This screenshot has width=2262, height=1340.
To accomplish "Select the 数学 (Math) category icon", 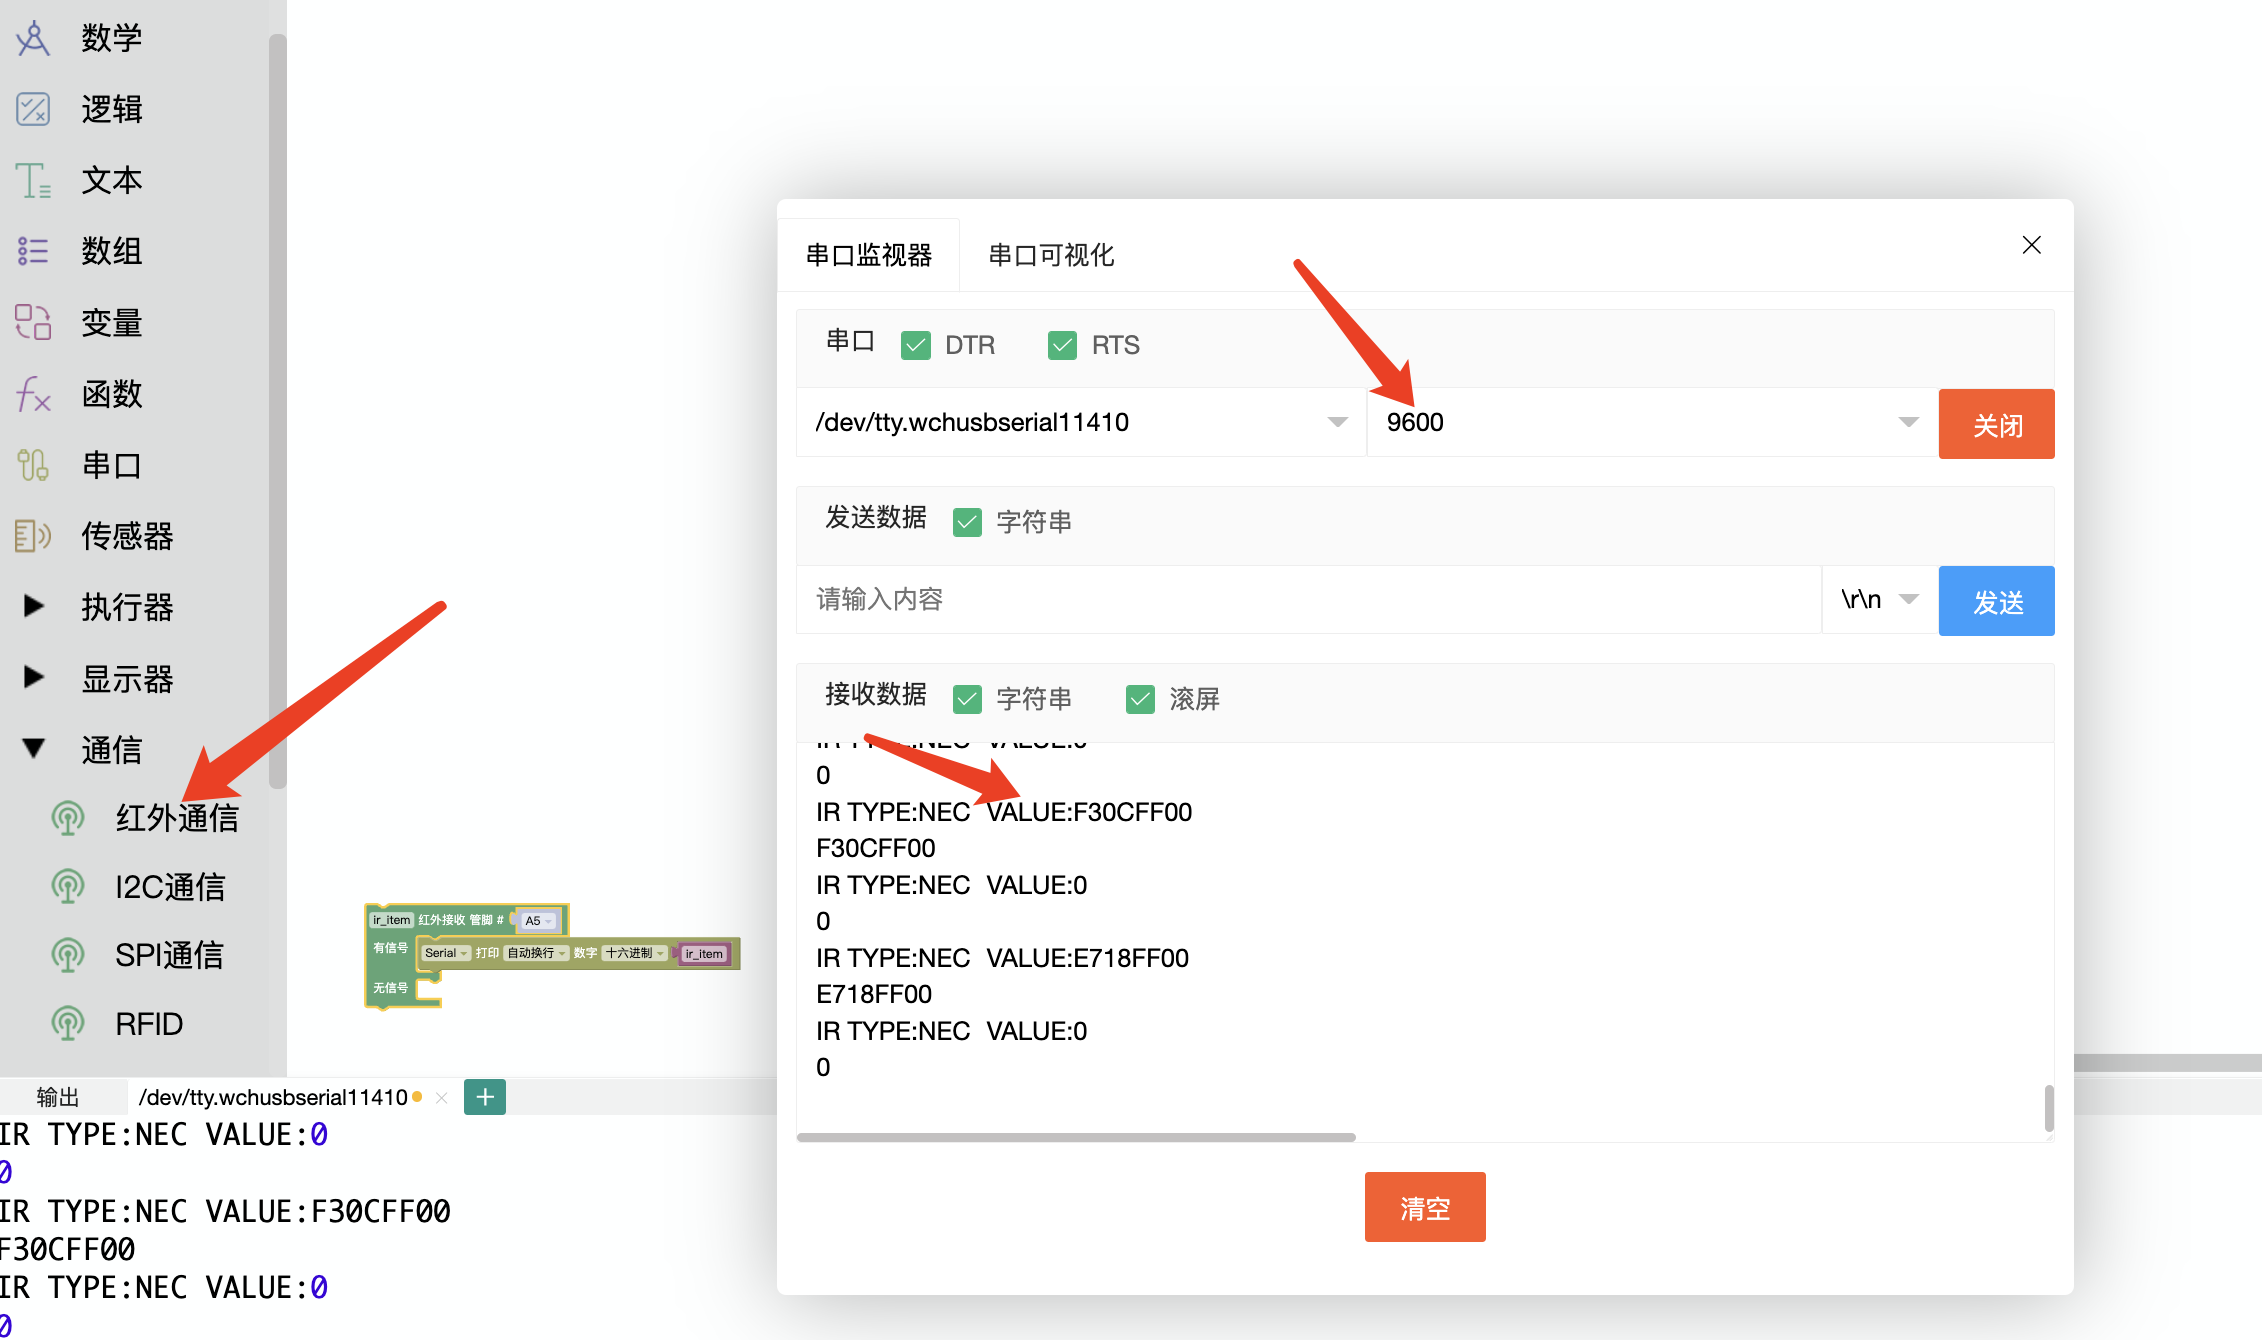I will point(31,38).
